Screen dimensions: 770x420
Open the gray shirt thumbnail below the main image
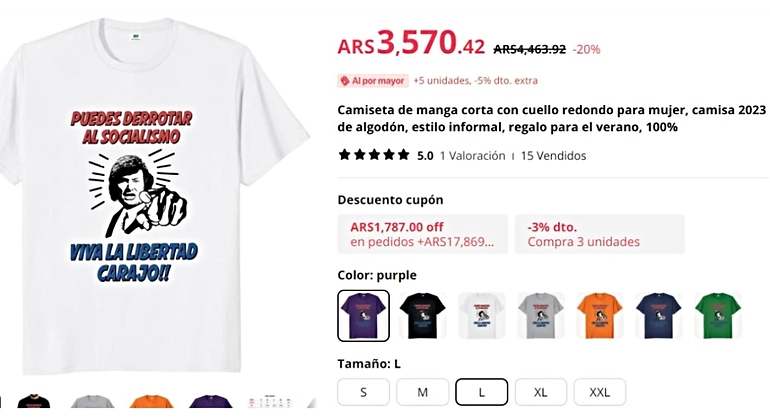pyautogui.click(x=92, y=402)
